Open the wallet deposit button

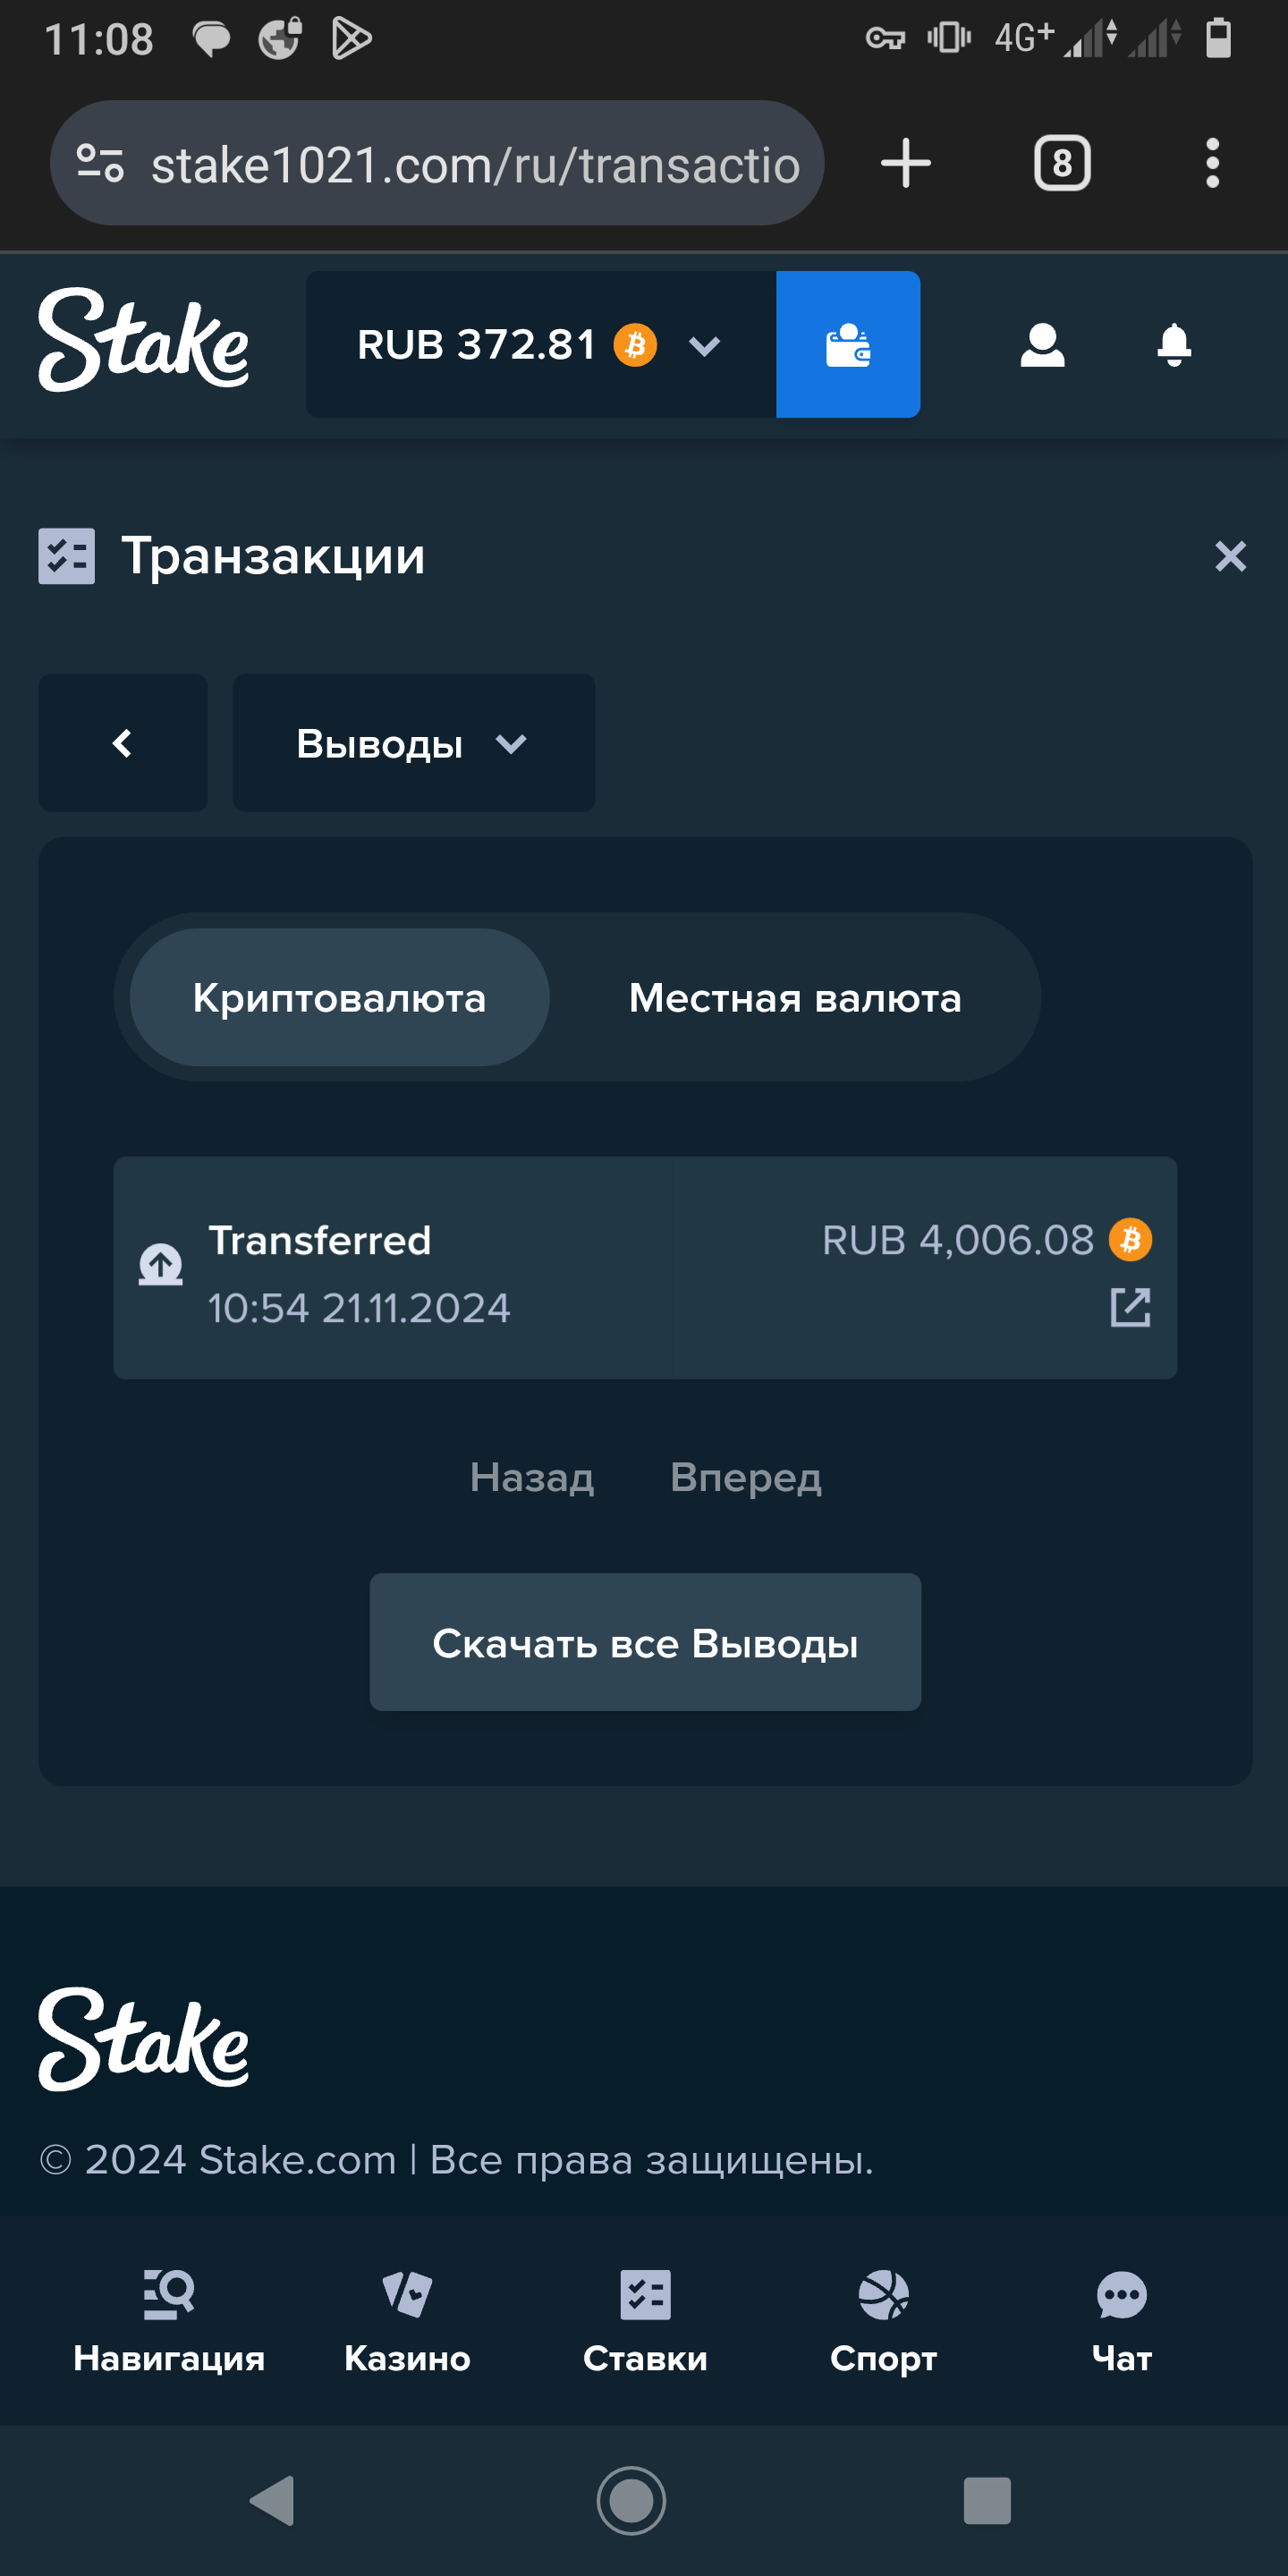(847, 344)
